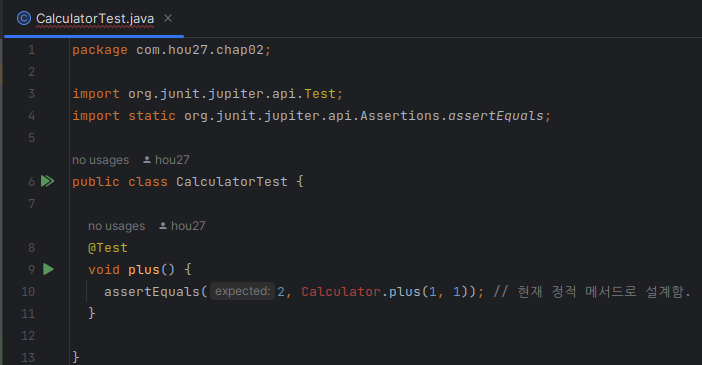This screenshot has height=365, width=702.
Task: Click the 'void' keyword on line 9
Action: pyautogui.click(x=104, y=270)
